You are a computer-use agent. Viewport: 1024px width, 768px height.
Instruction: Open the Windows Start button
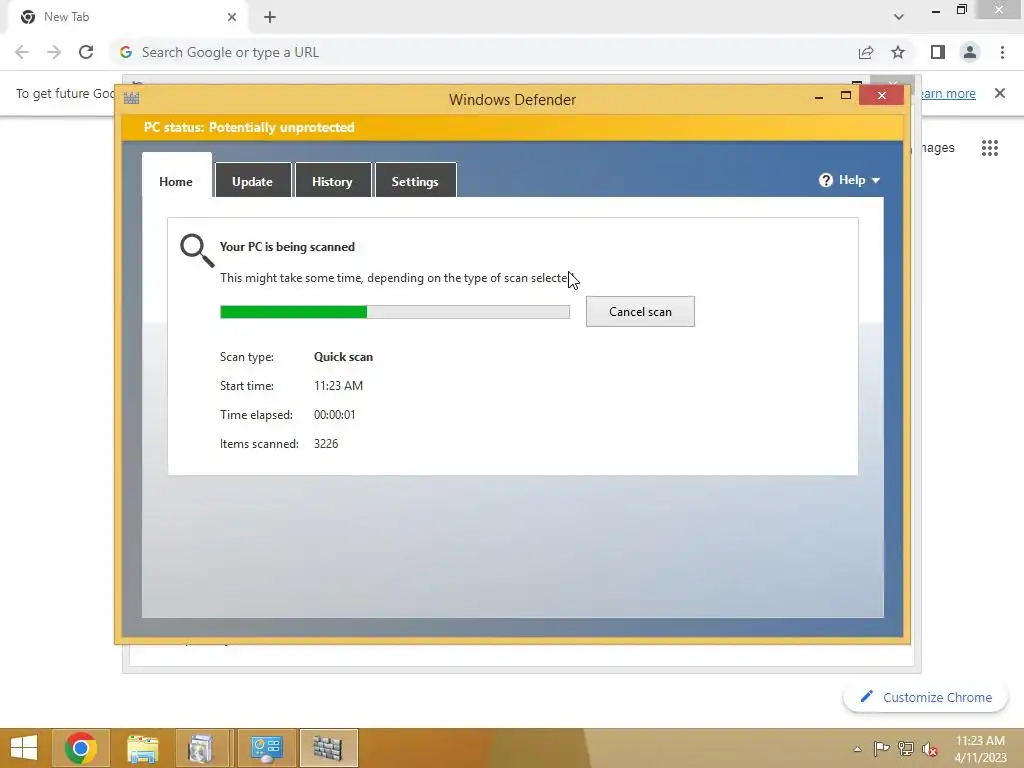(x=24, y=748)
